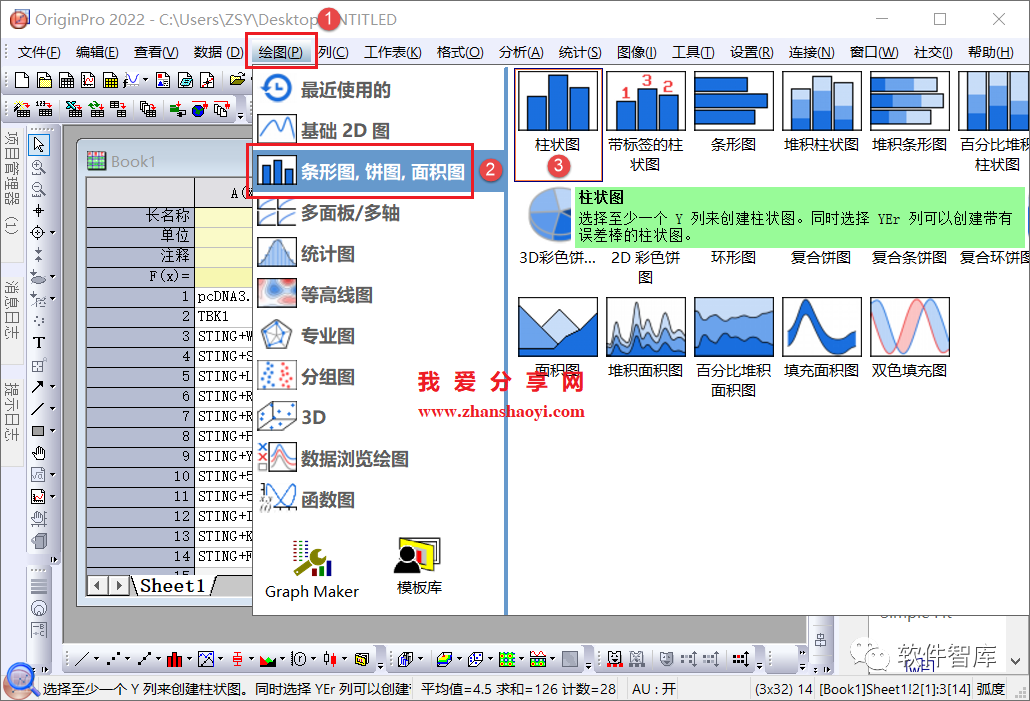Click the New Matrix toolbar icon
1030x701 pixels.
tap(110, 80)
